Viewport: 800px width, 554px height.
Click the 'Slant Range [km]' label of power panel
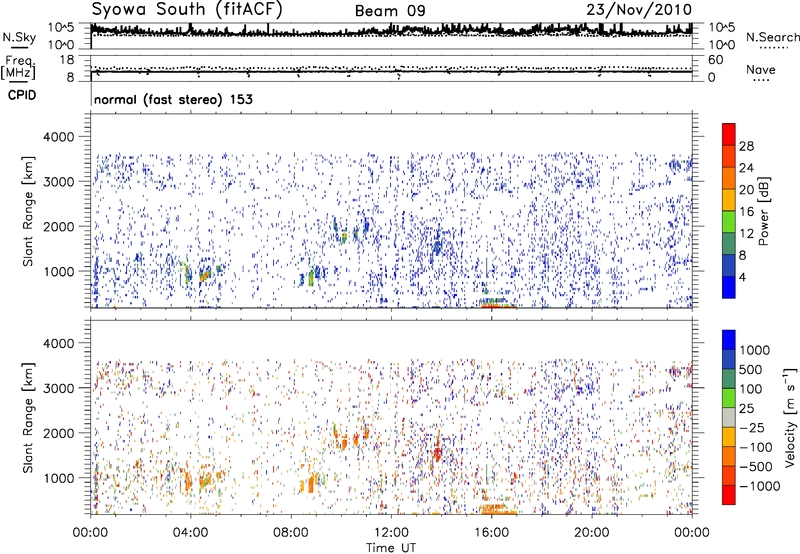(x=28, y=211)
